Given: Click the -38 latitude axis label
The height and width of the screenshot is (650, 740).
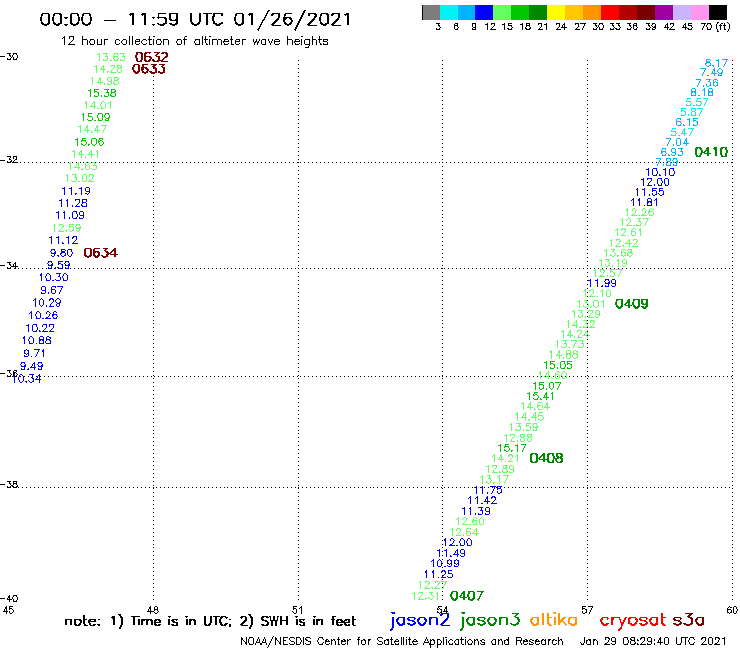Looking at the screenshot, I should point(9,484).
